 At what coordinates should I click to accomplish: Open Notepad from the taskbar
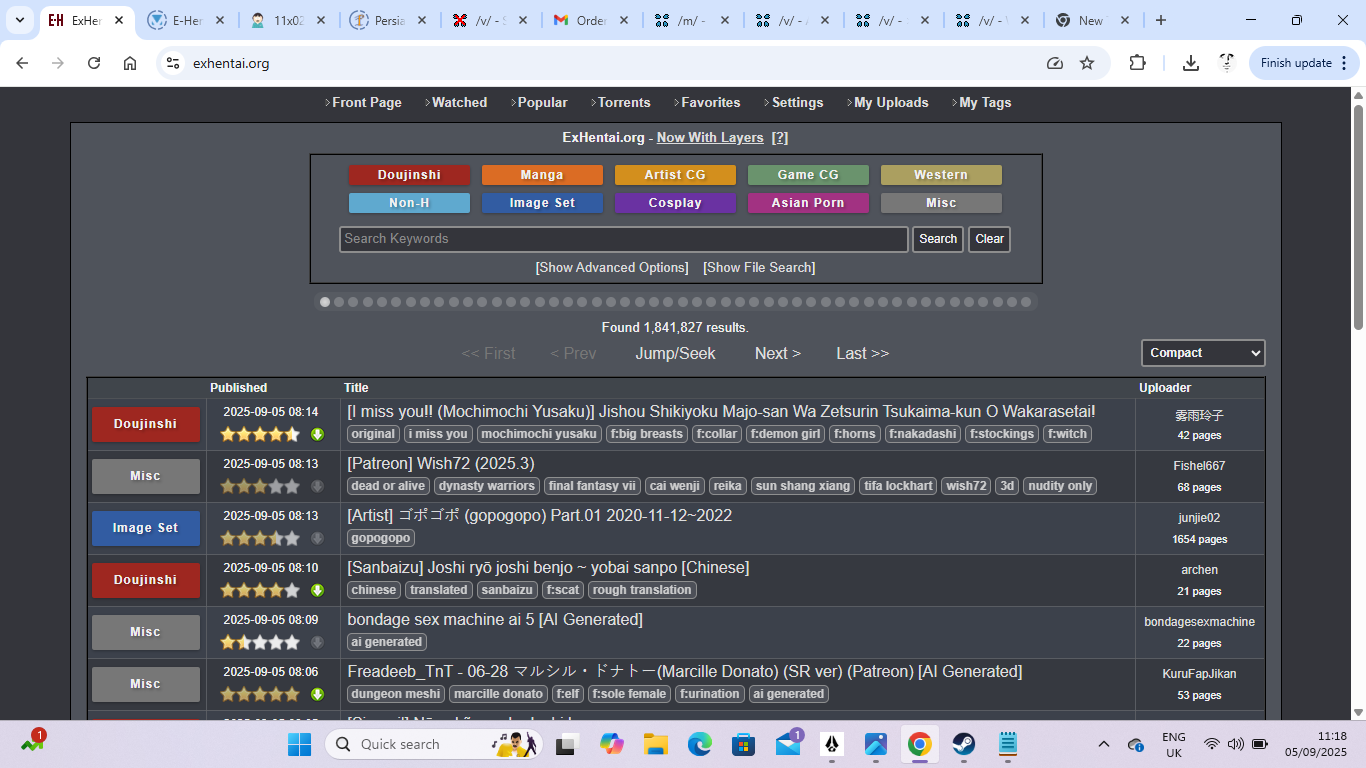(1007, 744)
